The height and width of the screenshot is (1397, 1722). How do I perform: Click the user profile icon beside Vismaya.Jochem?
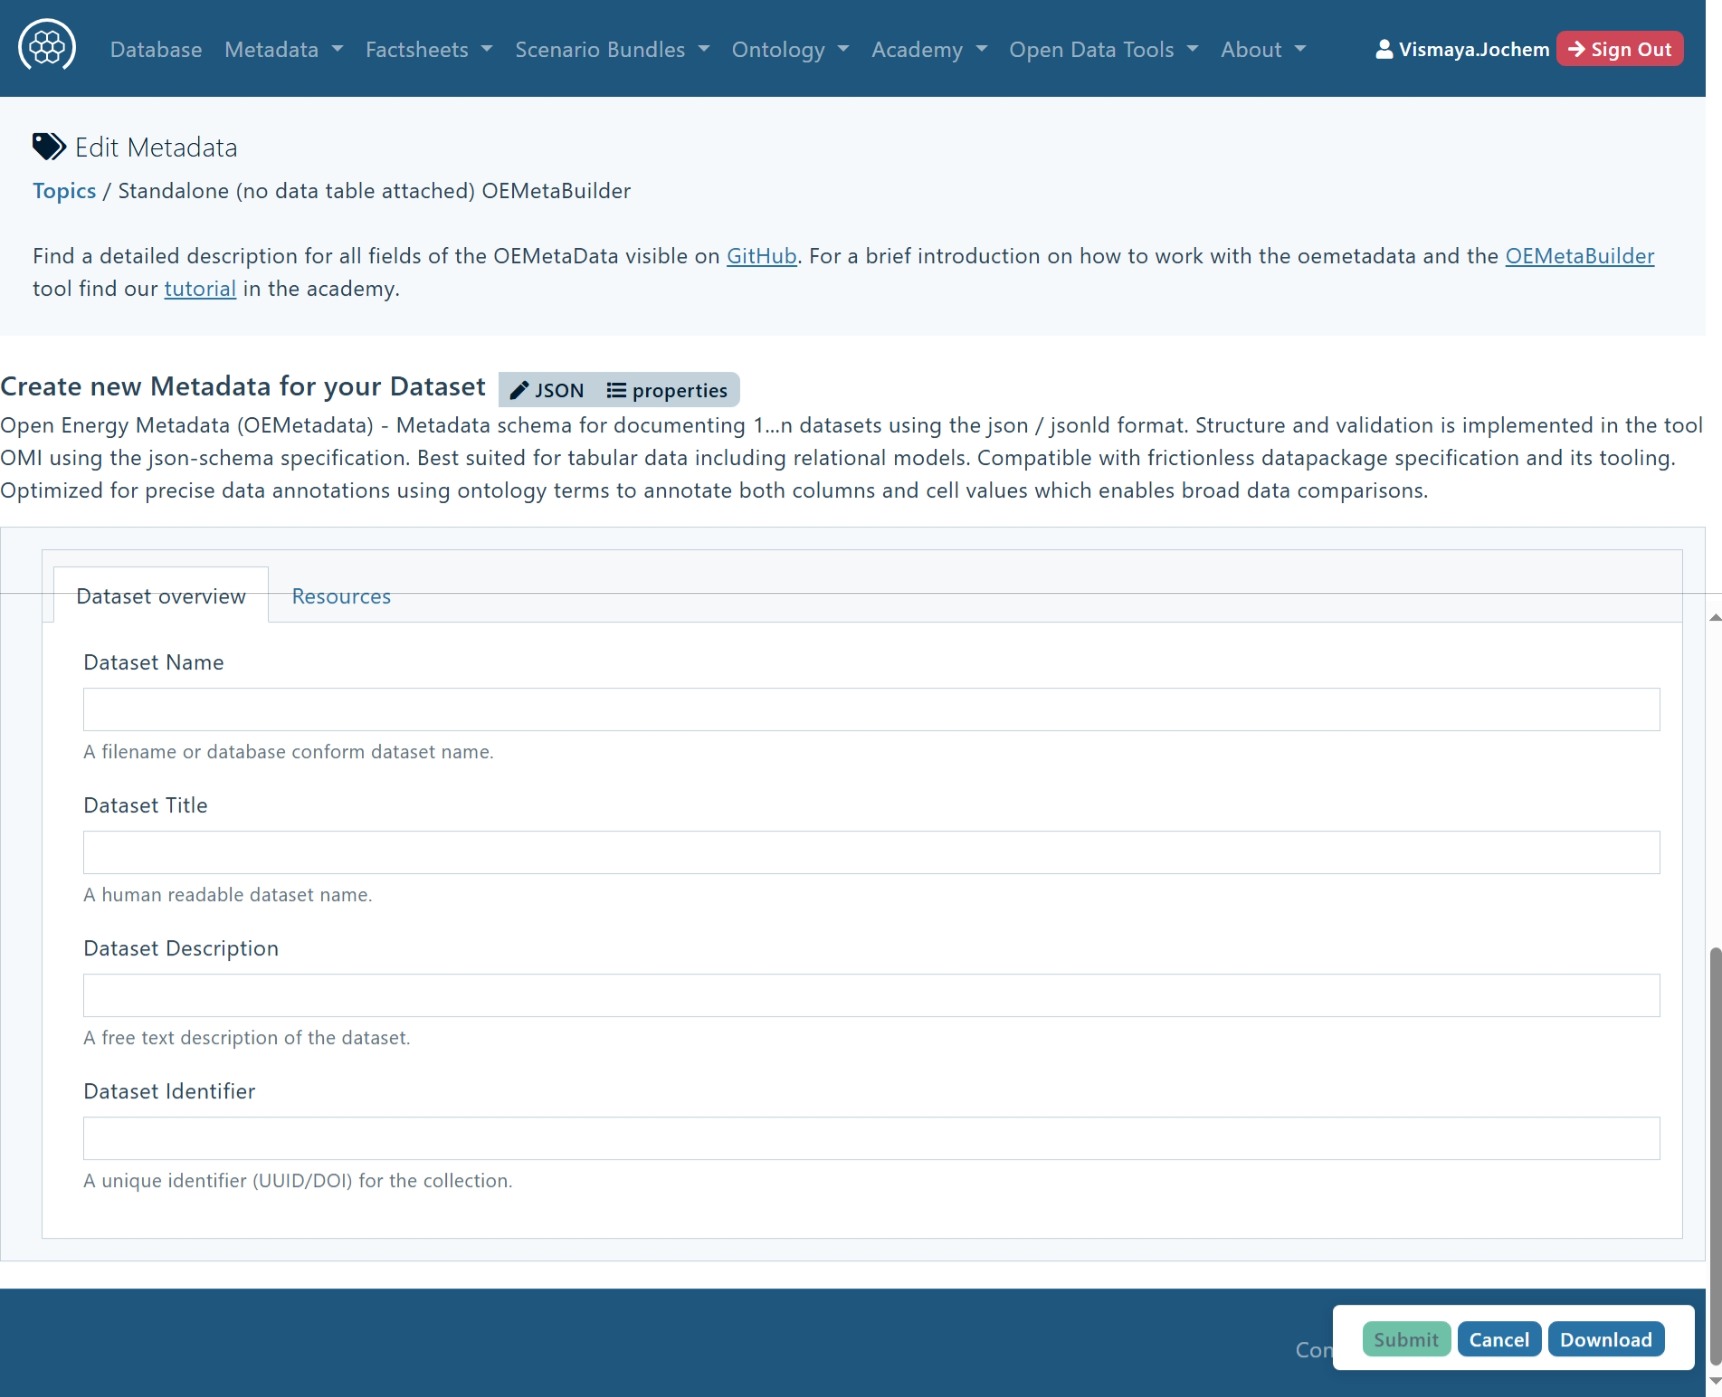point(1384,49)
